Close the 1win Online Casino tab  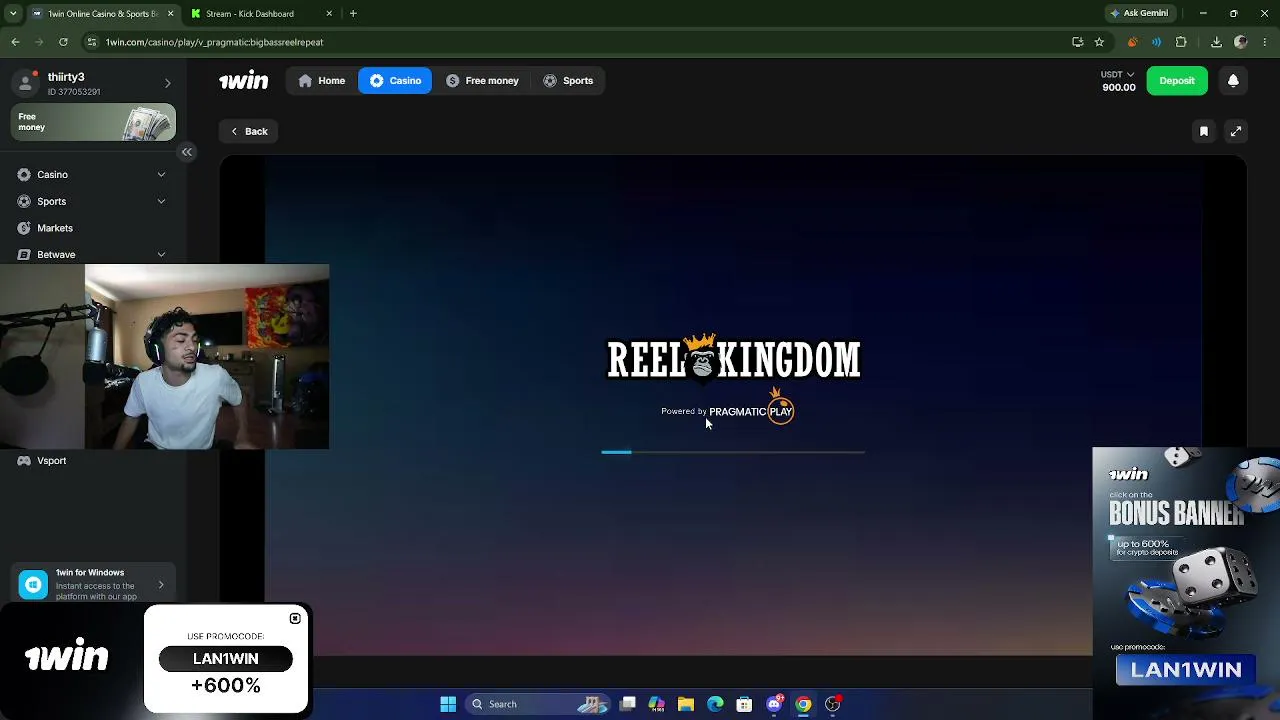170,14
